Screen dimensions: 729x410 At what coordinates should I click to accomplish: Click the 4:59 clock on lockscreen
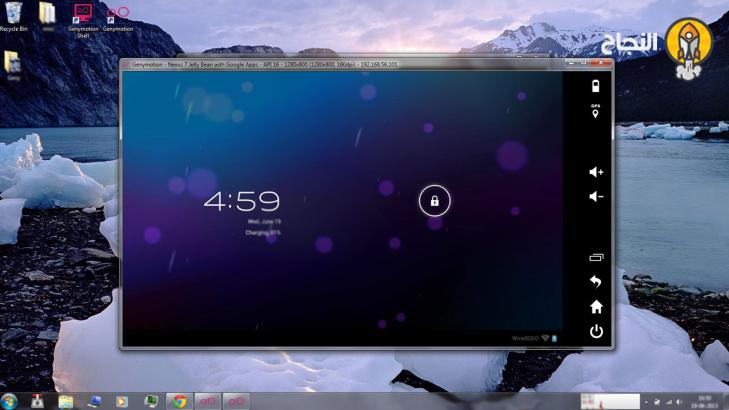click(x=241, y=202)
